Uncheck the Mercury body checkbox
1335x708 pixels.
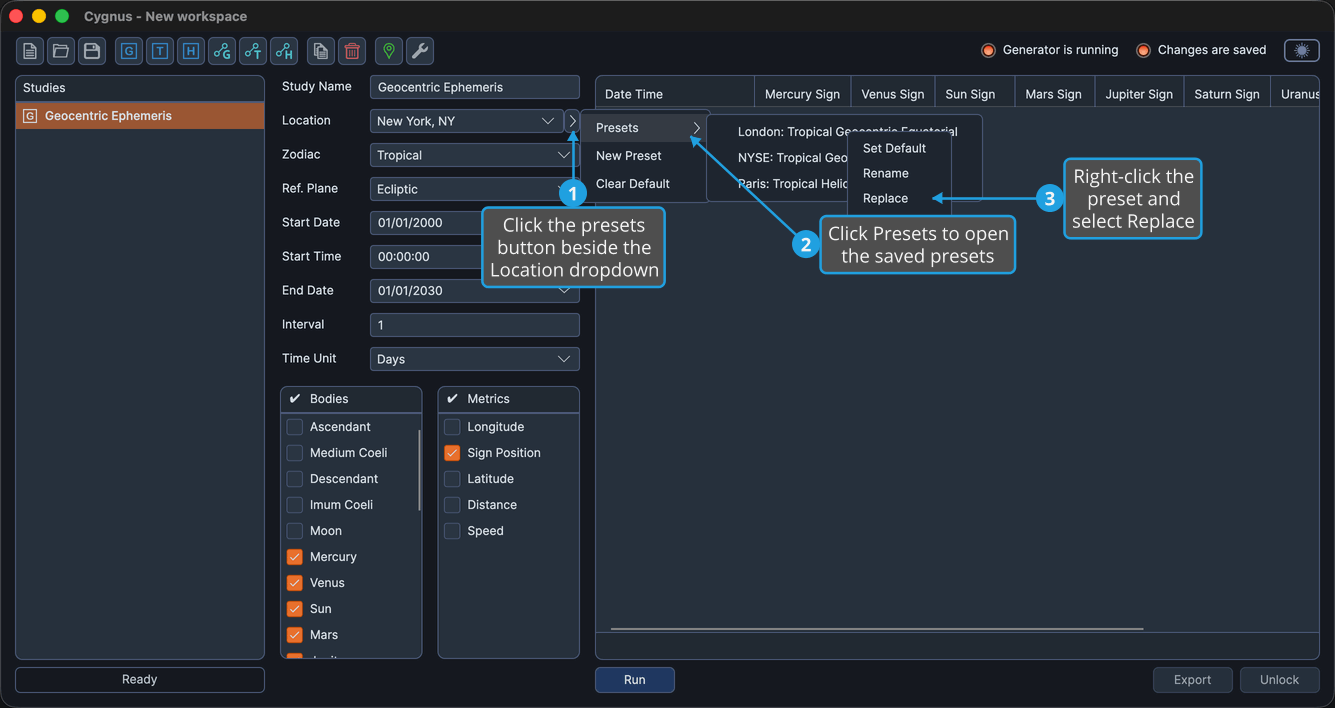pyautogui.click(x=295, y=557)
